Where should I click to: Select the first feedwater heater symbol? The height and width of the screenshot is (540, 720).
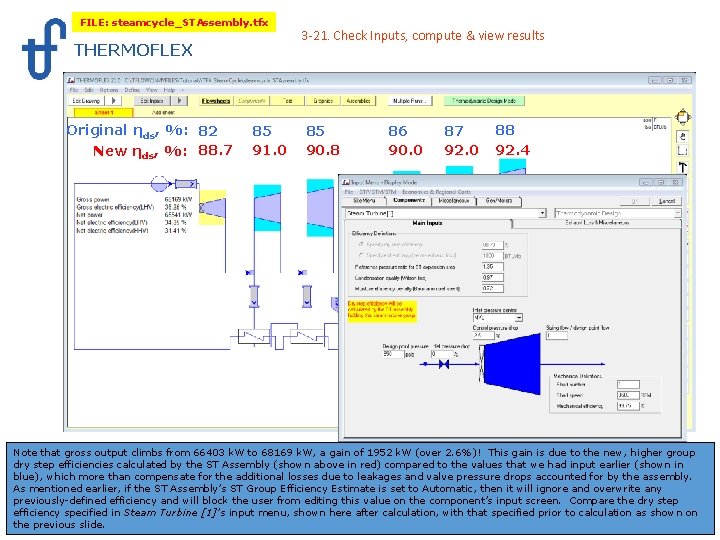tap(254, 337)
